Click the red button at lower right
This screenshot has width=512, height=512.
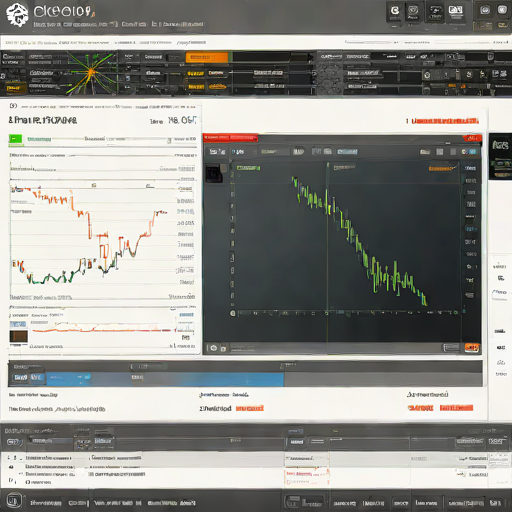[456, 408]
